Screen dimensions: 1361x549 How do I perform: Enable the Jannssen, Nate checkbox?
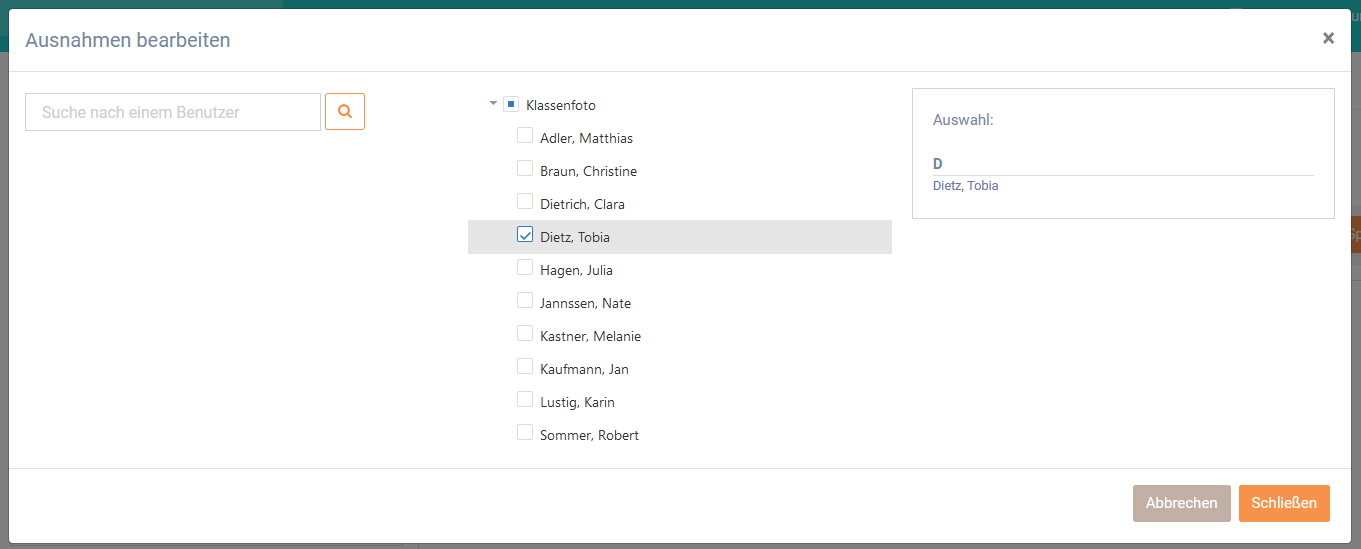[524, 300]
